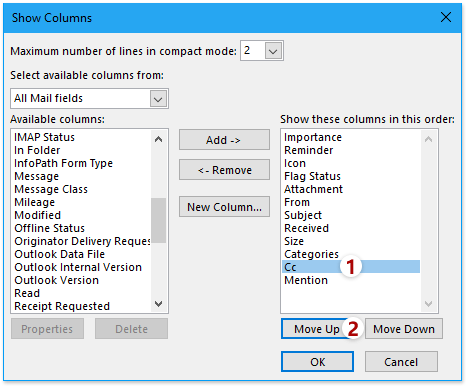Click down arrow of column order list scrollbar

point(429,304)
